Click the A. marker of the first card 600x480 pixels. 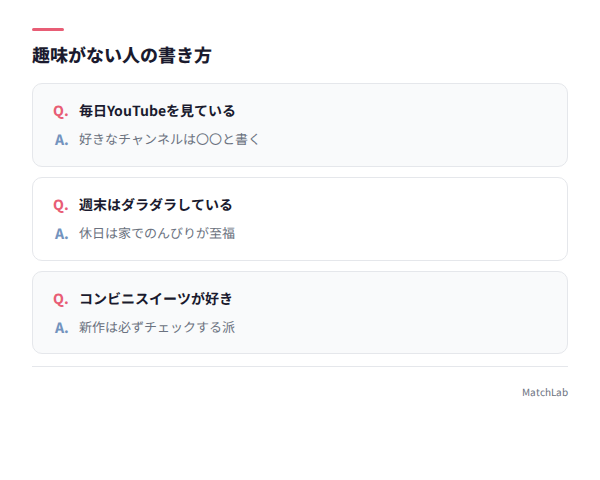[62, 140]
